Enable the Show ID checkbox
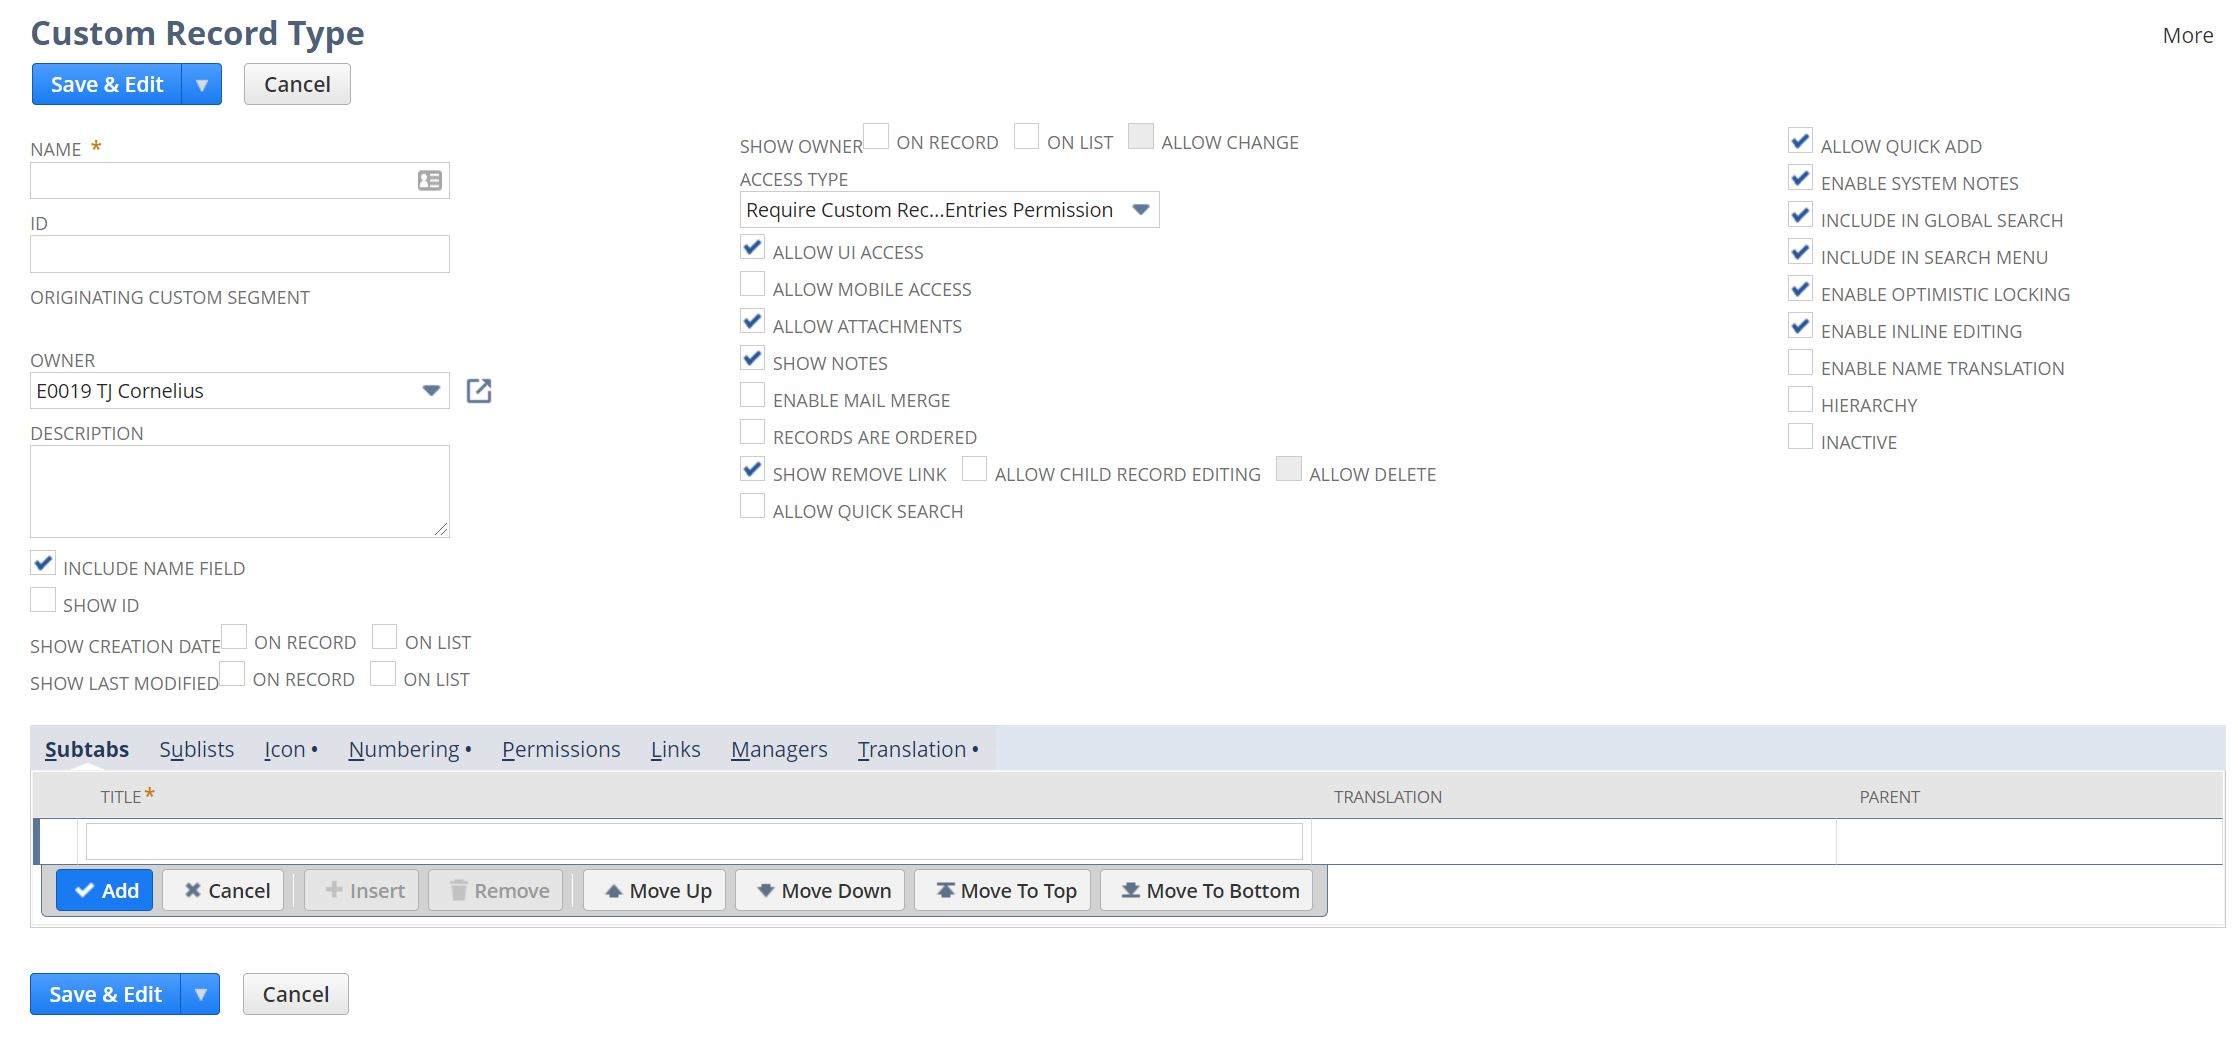Image resolution: width=2238 pixels, height=1039 pixels. point(43,600)
